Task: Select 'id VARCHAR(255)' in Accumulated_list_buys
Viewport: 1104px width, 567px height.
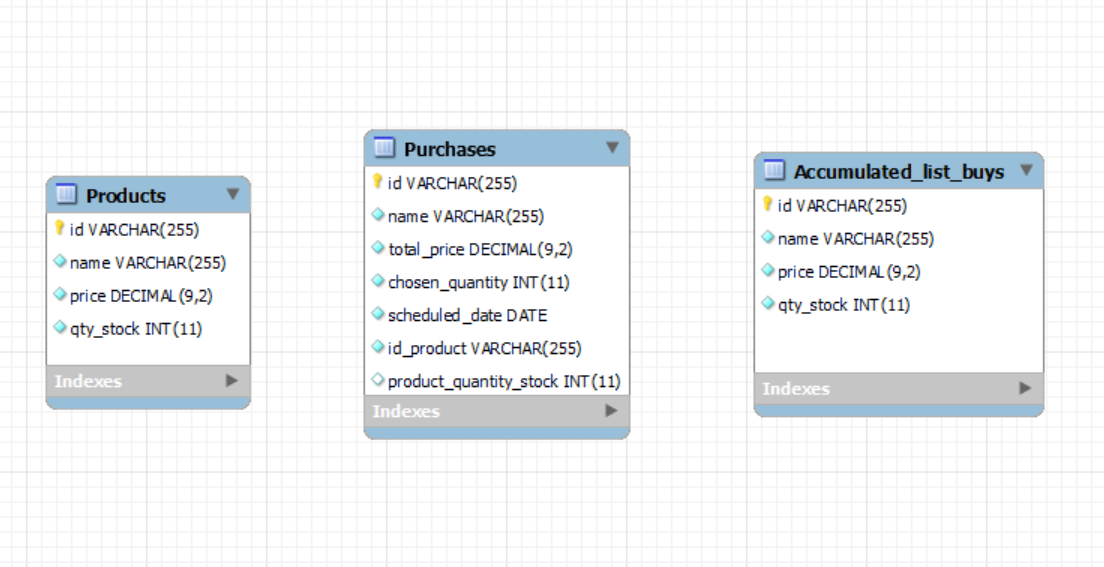Action: tap(842, 206)
